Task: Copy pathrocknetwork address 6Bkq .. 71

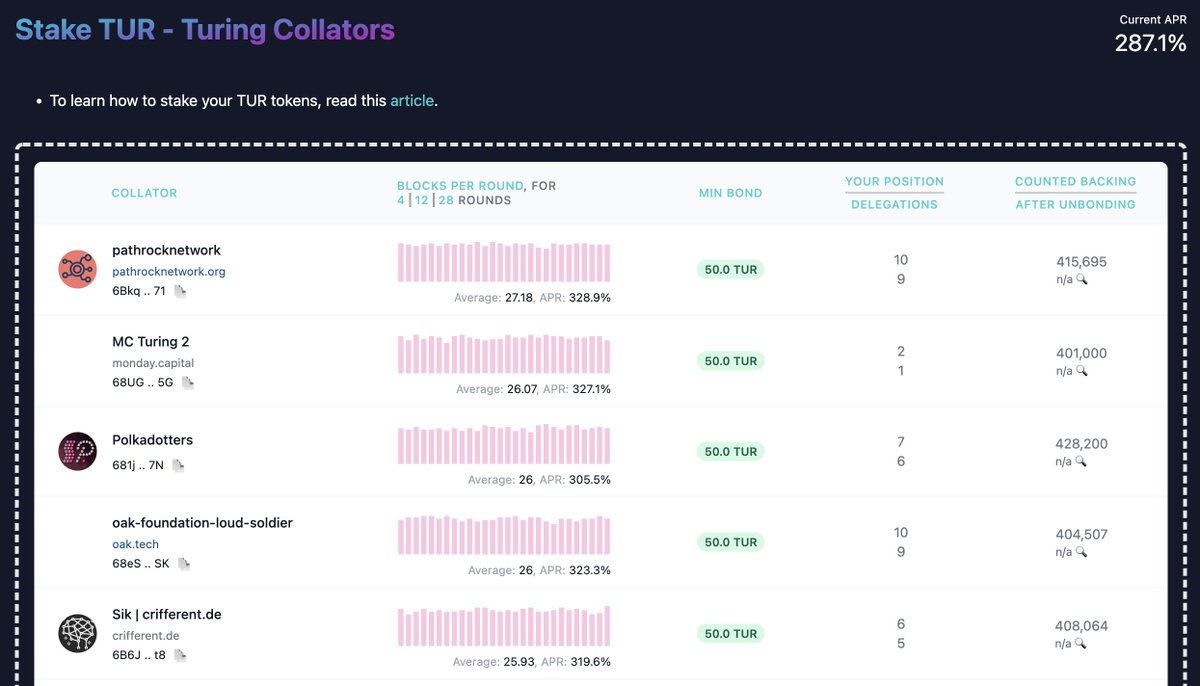Action: 180,291
